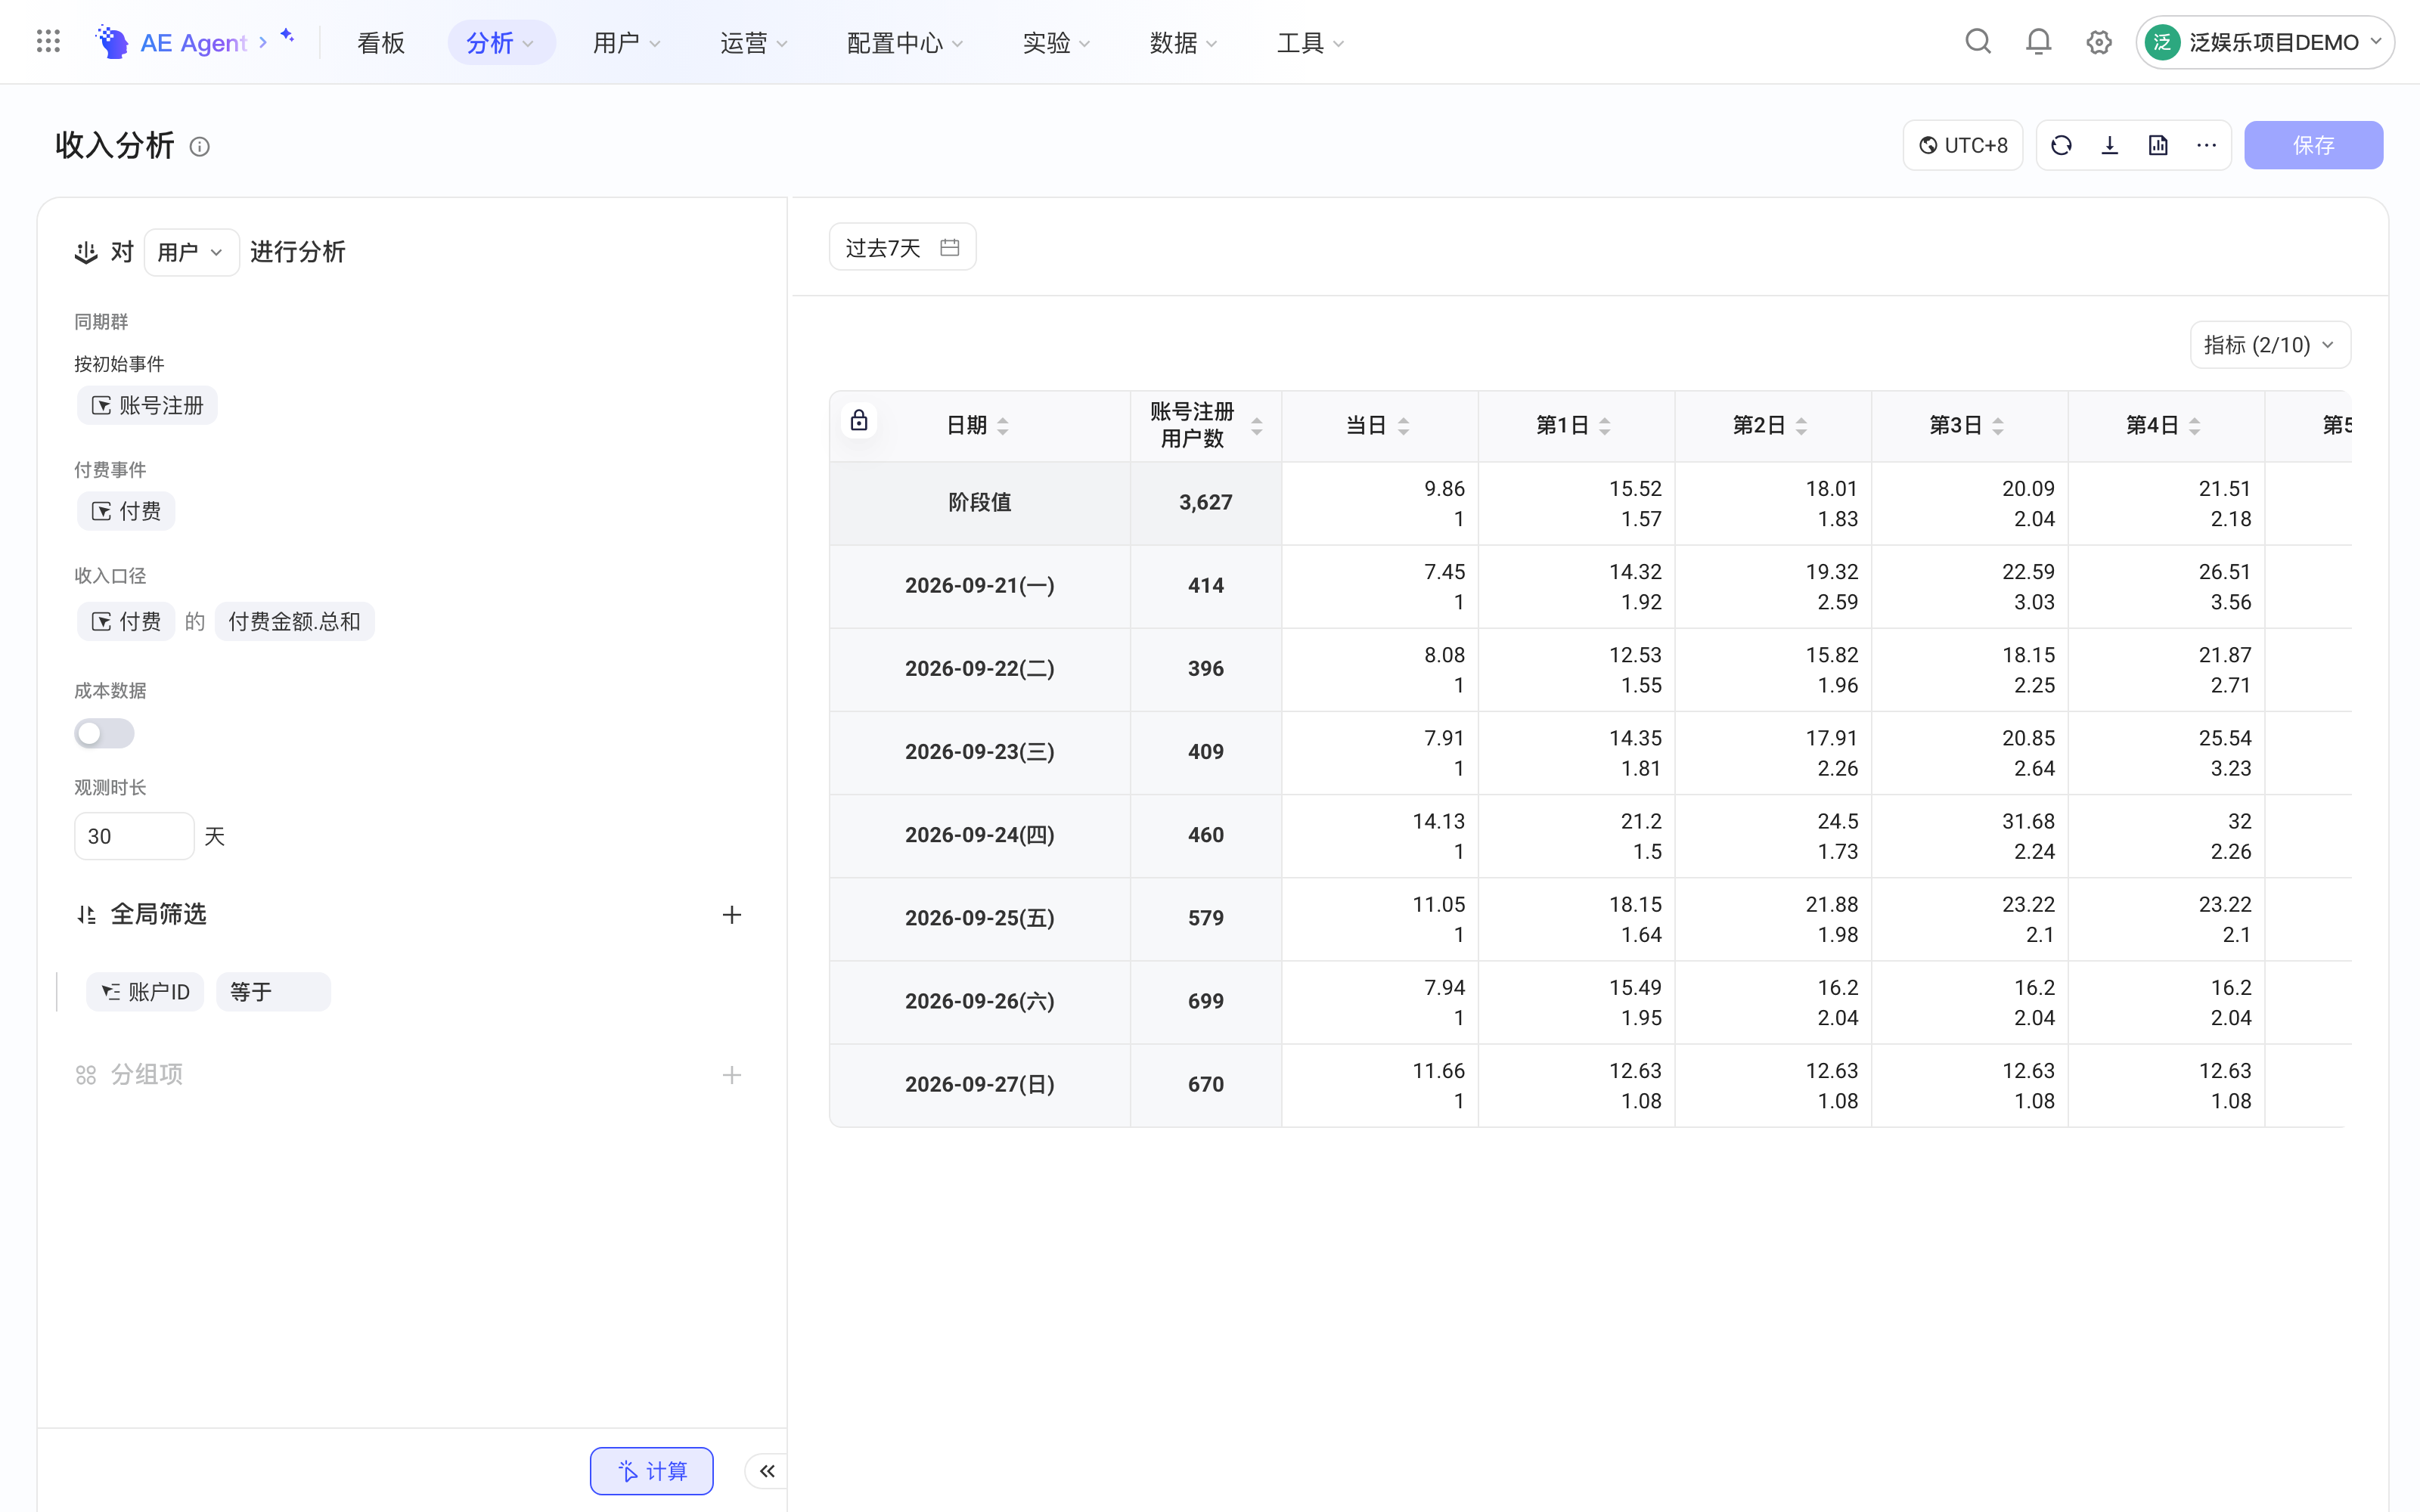
Task: Toggle the 成本数据 switch
Action: point(104,734)
